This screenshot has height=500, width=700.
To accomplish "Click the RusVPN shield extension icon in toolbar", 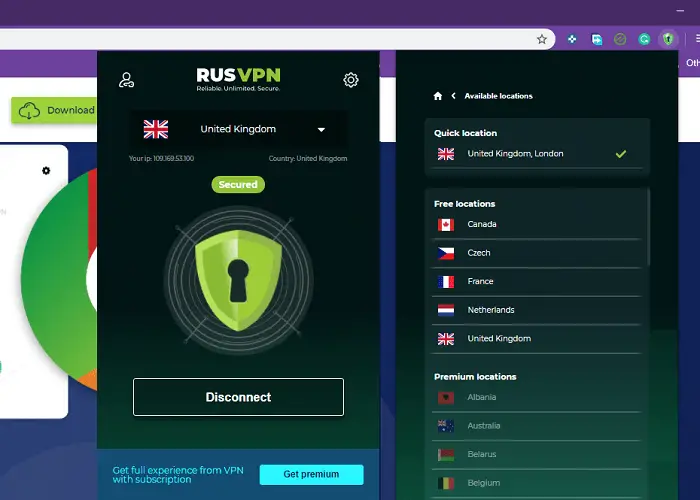I will click(x=668, y=39).
